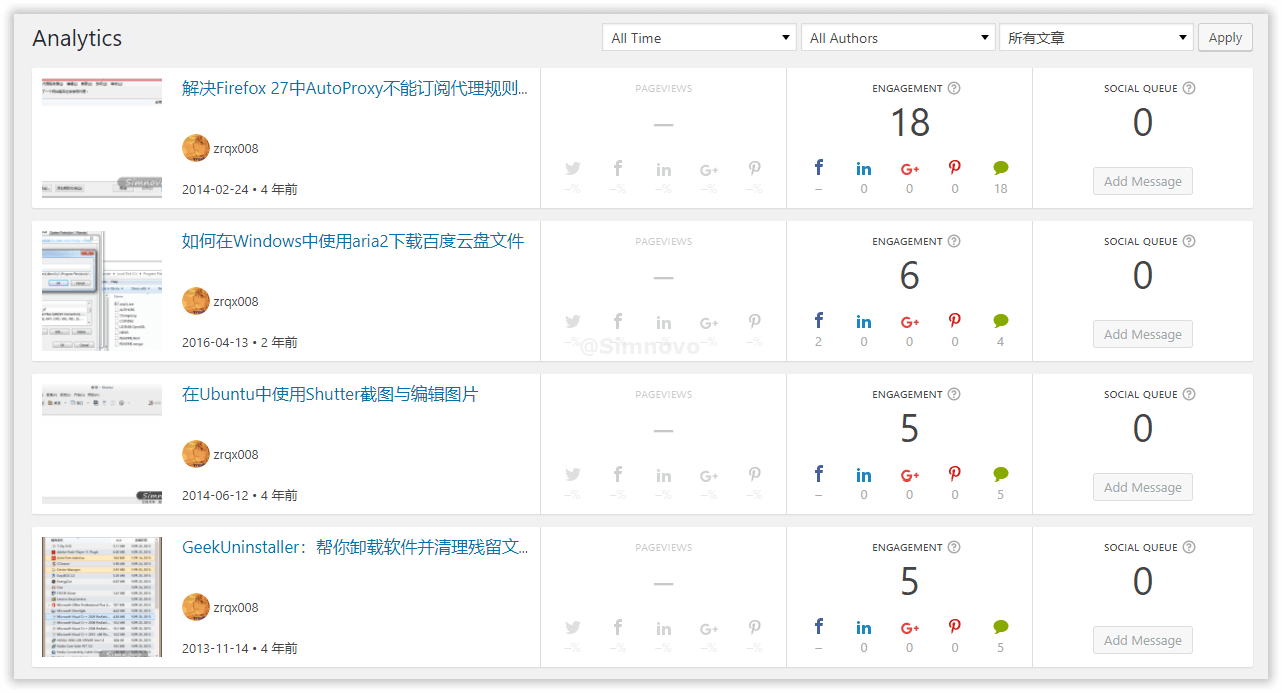
Task: Open the 如何在Windows中使用aria2下载百度云盘文件 article link
Action: pyautogui.click(x=352, y=241)
